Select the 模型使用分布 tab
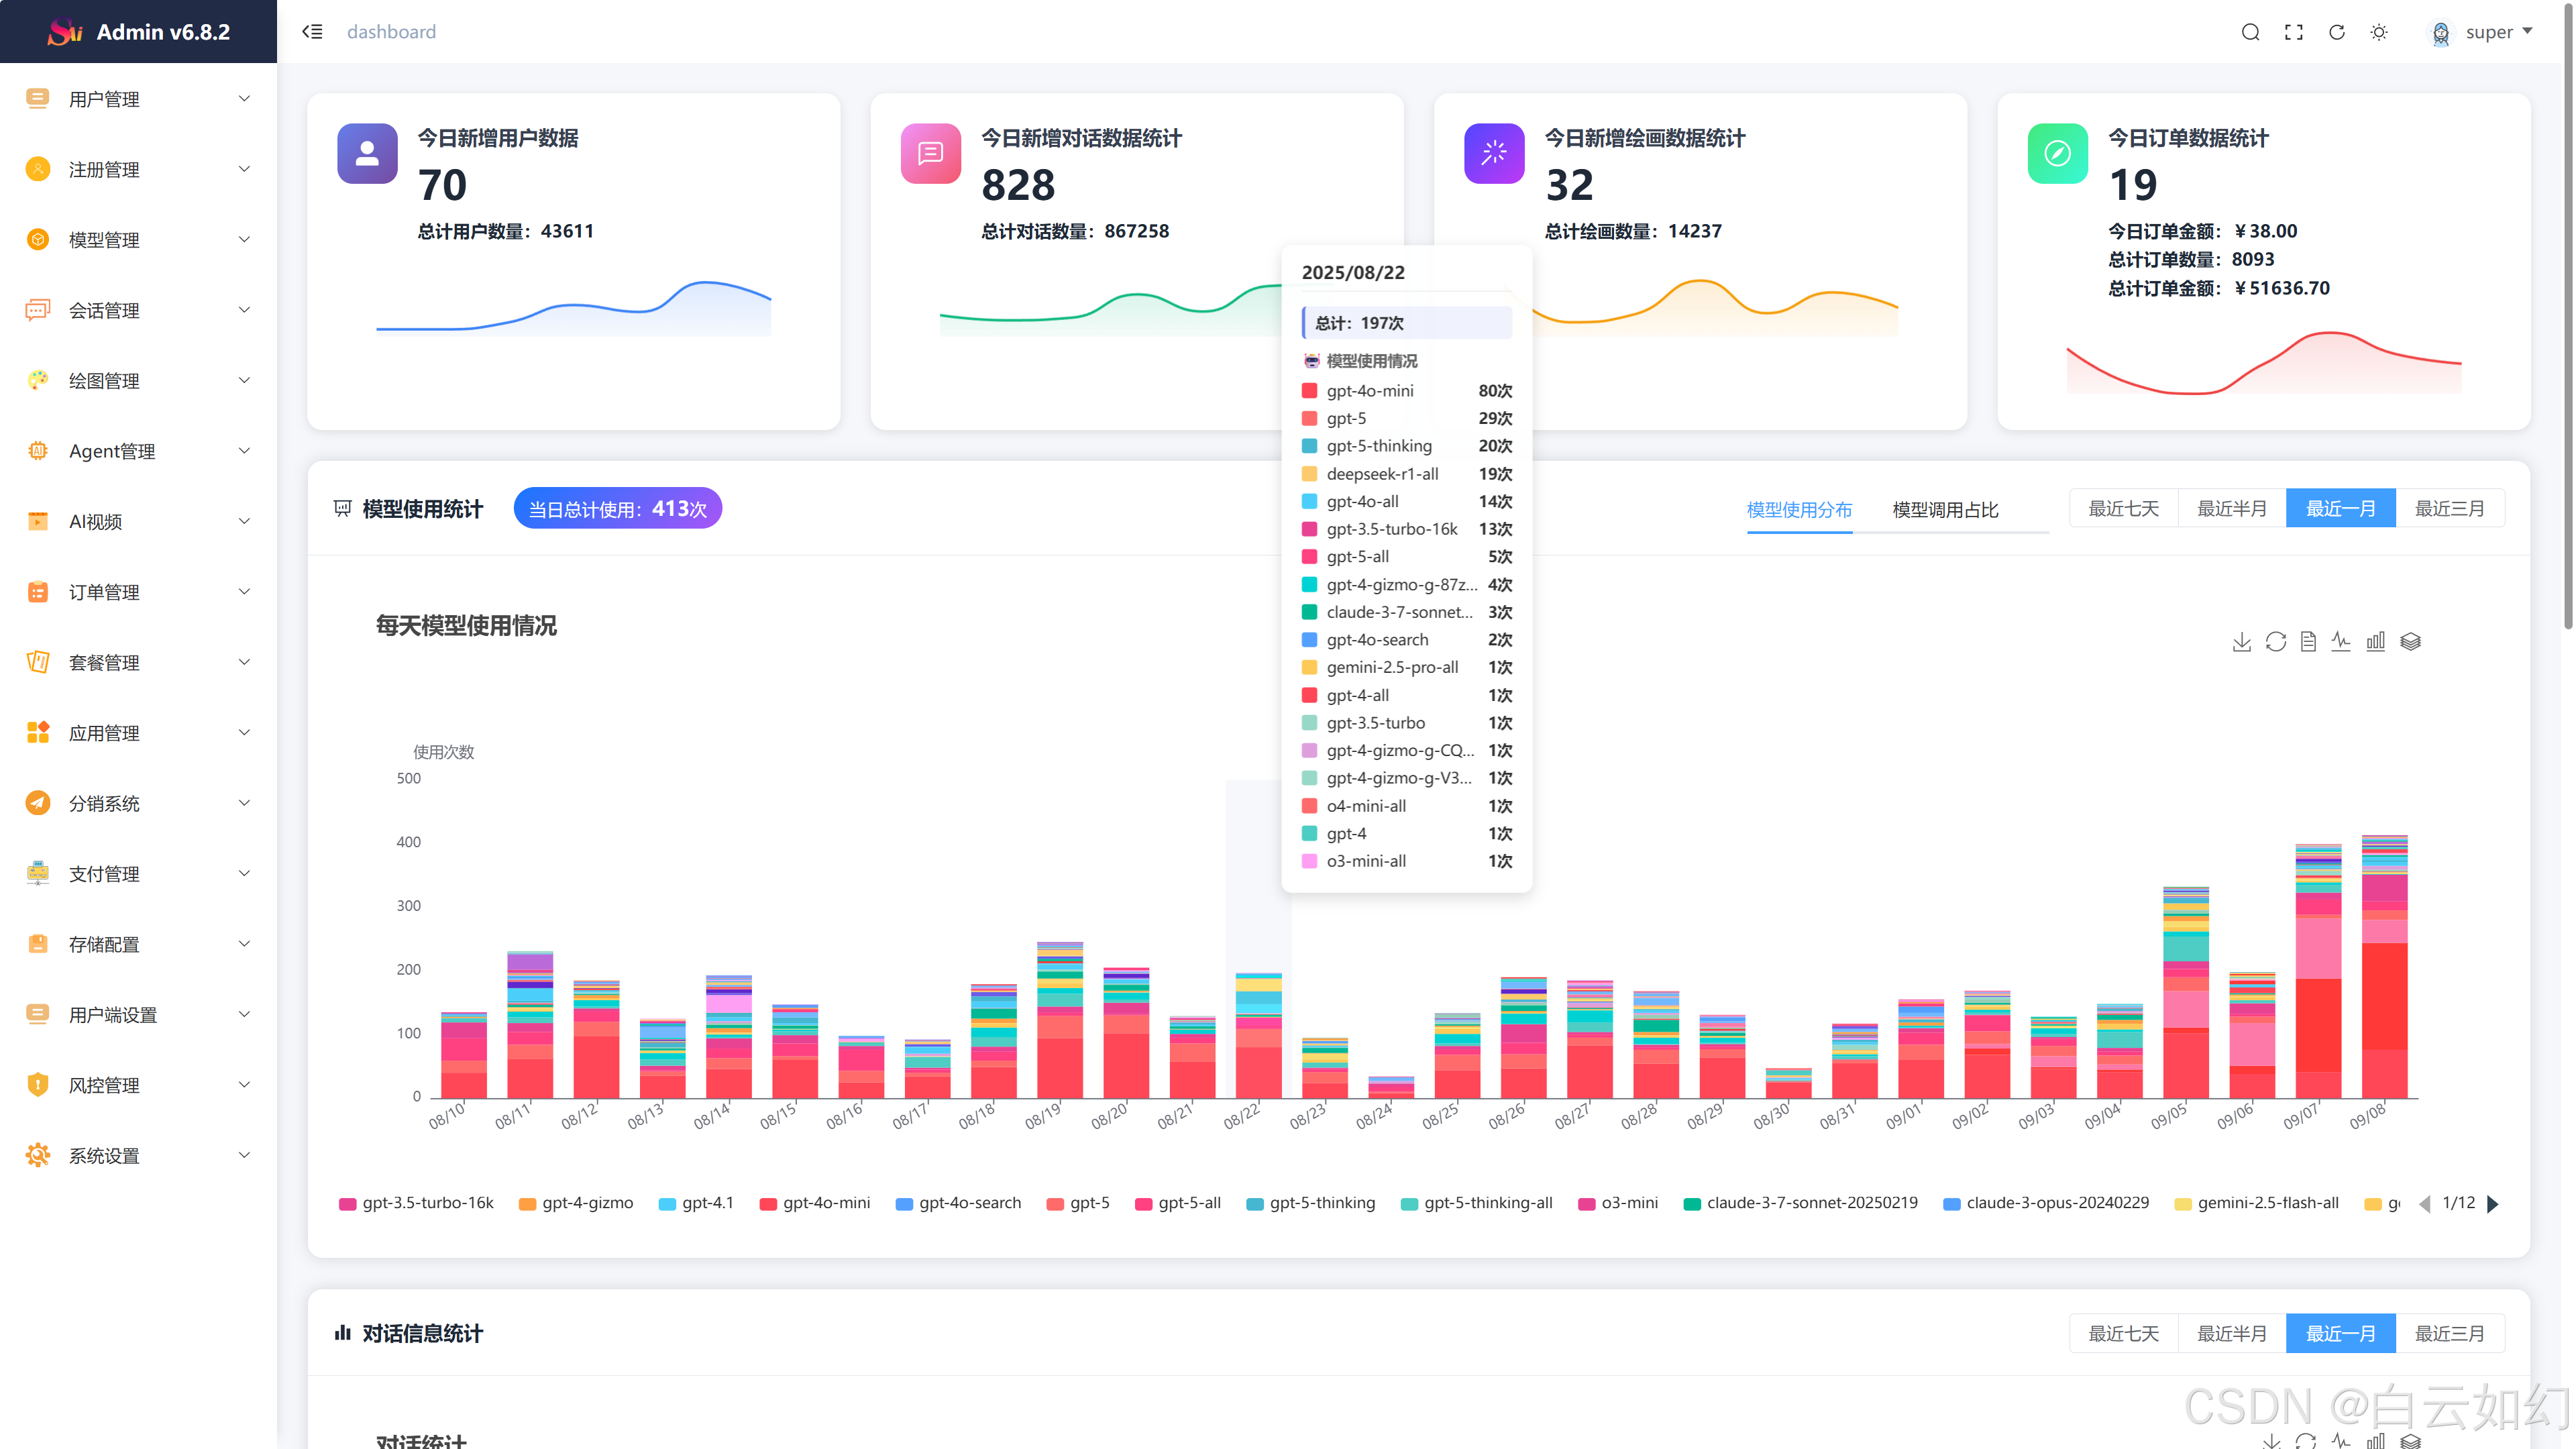The width and height of the screenshot is (2576, 1449). 1799,510
